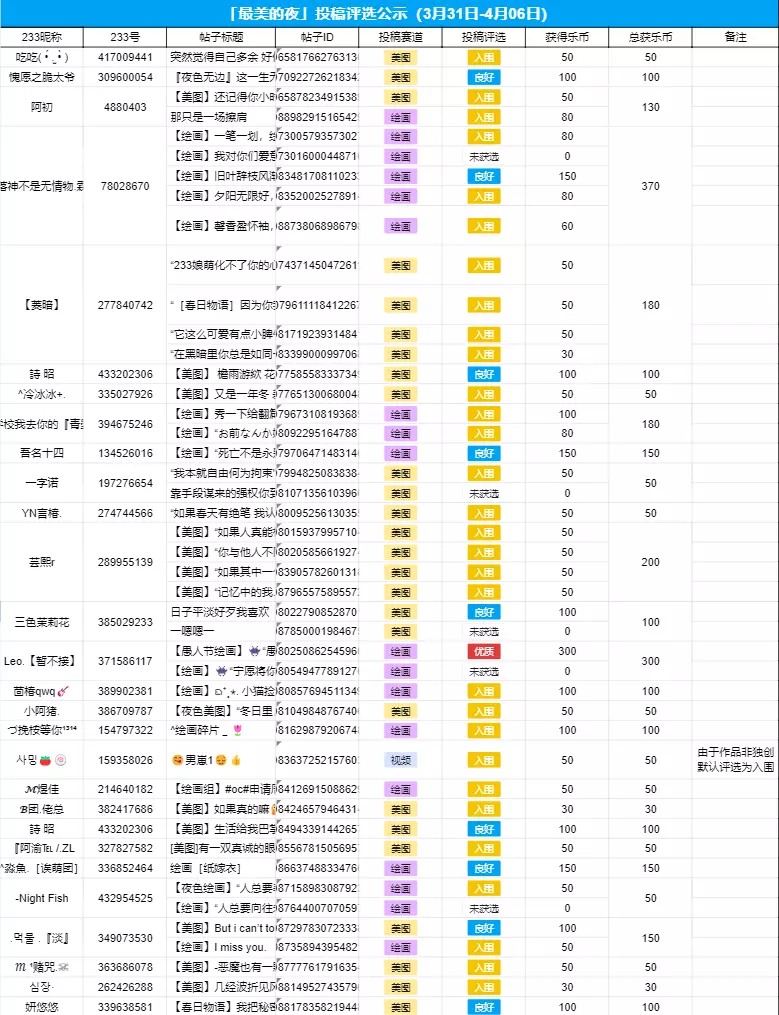Click the 233号 cell 349073530
779x1015 pixels.
125,938
